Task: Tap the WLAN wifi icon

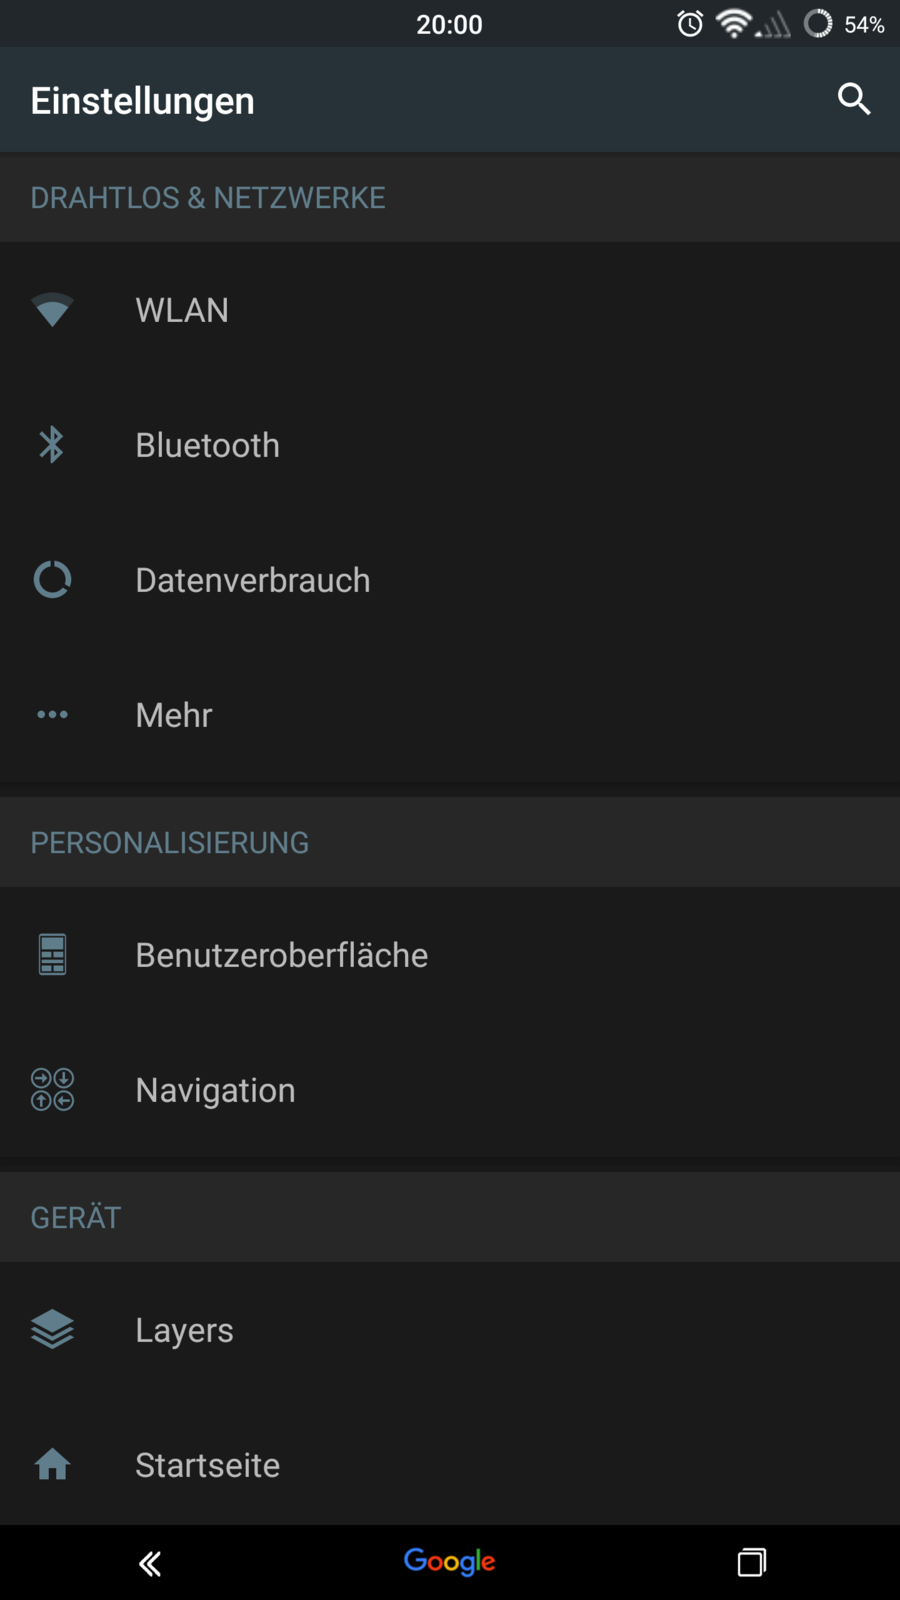Action: point(52,310)
